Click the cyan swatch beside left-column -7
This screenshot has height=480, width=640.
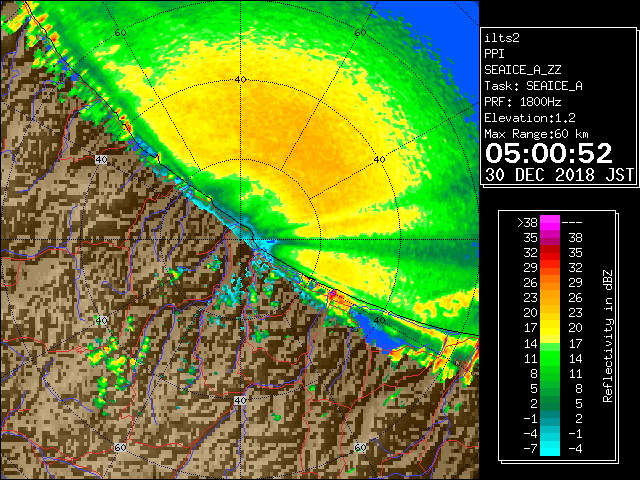(x=550, y=448)
